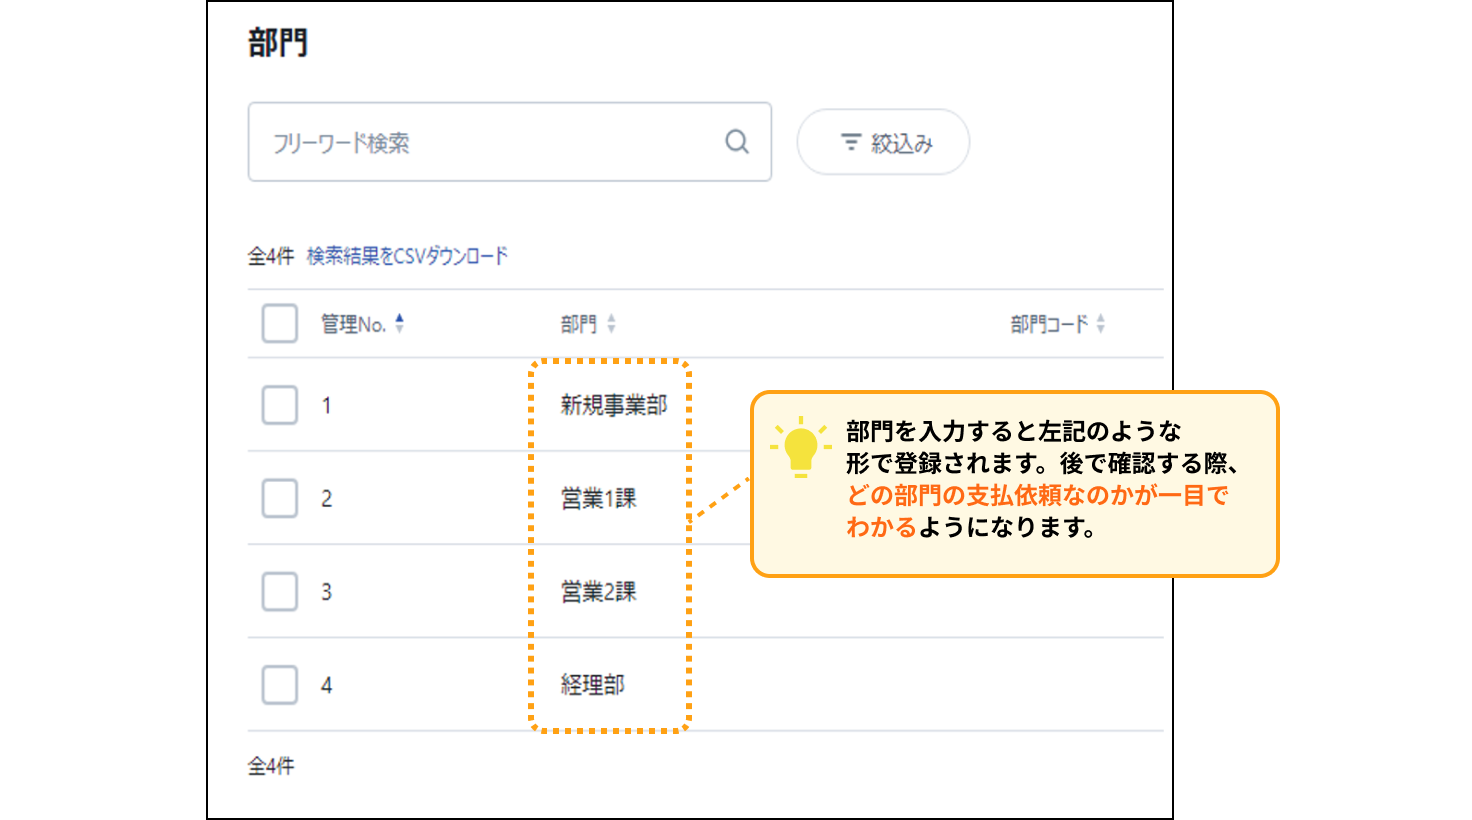Click the 営業2課 department name

pyautogui.click(x=598, y=591)
